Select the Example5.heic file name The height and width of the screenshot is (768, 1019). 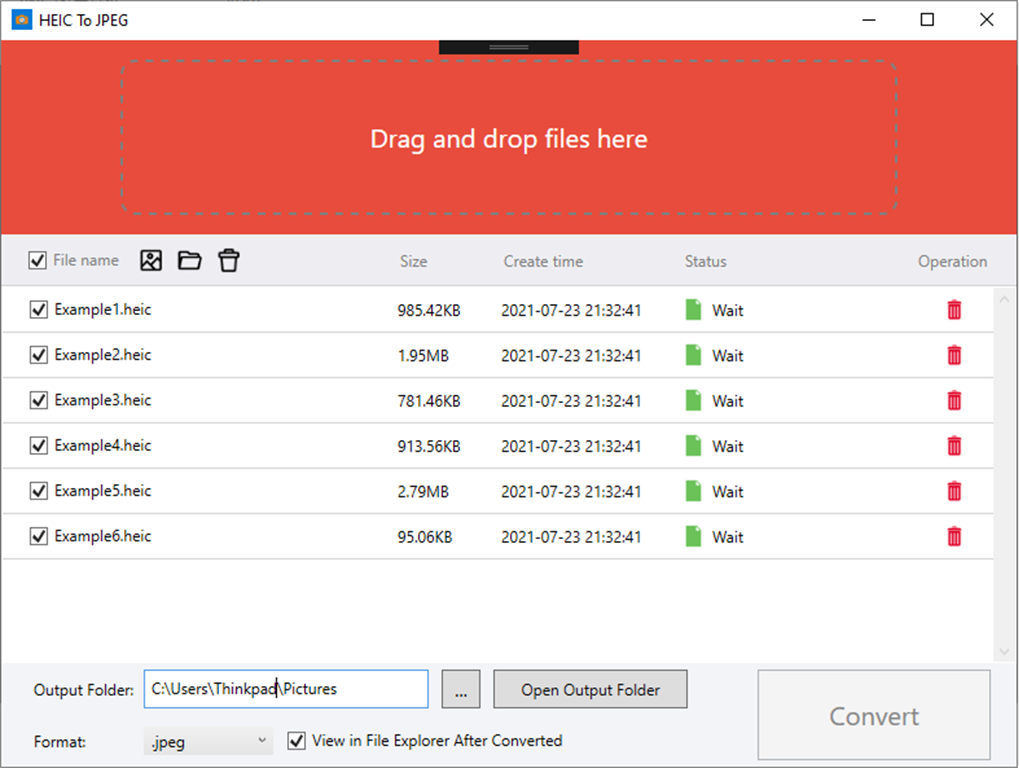point(103,491)
